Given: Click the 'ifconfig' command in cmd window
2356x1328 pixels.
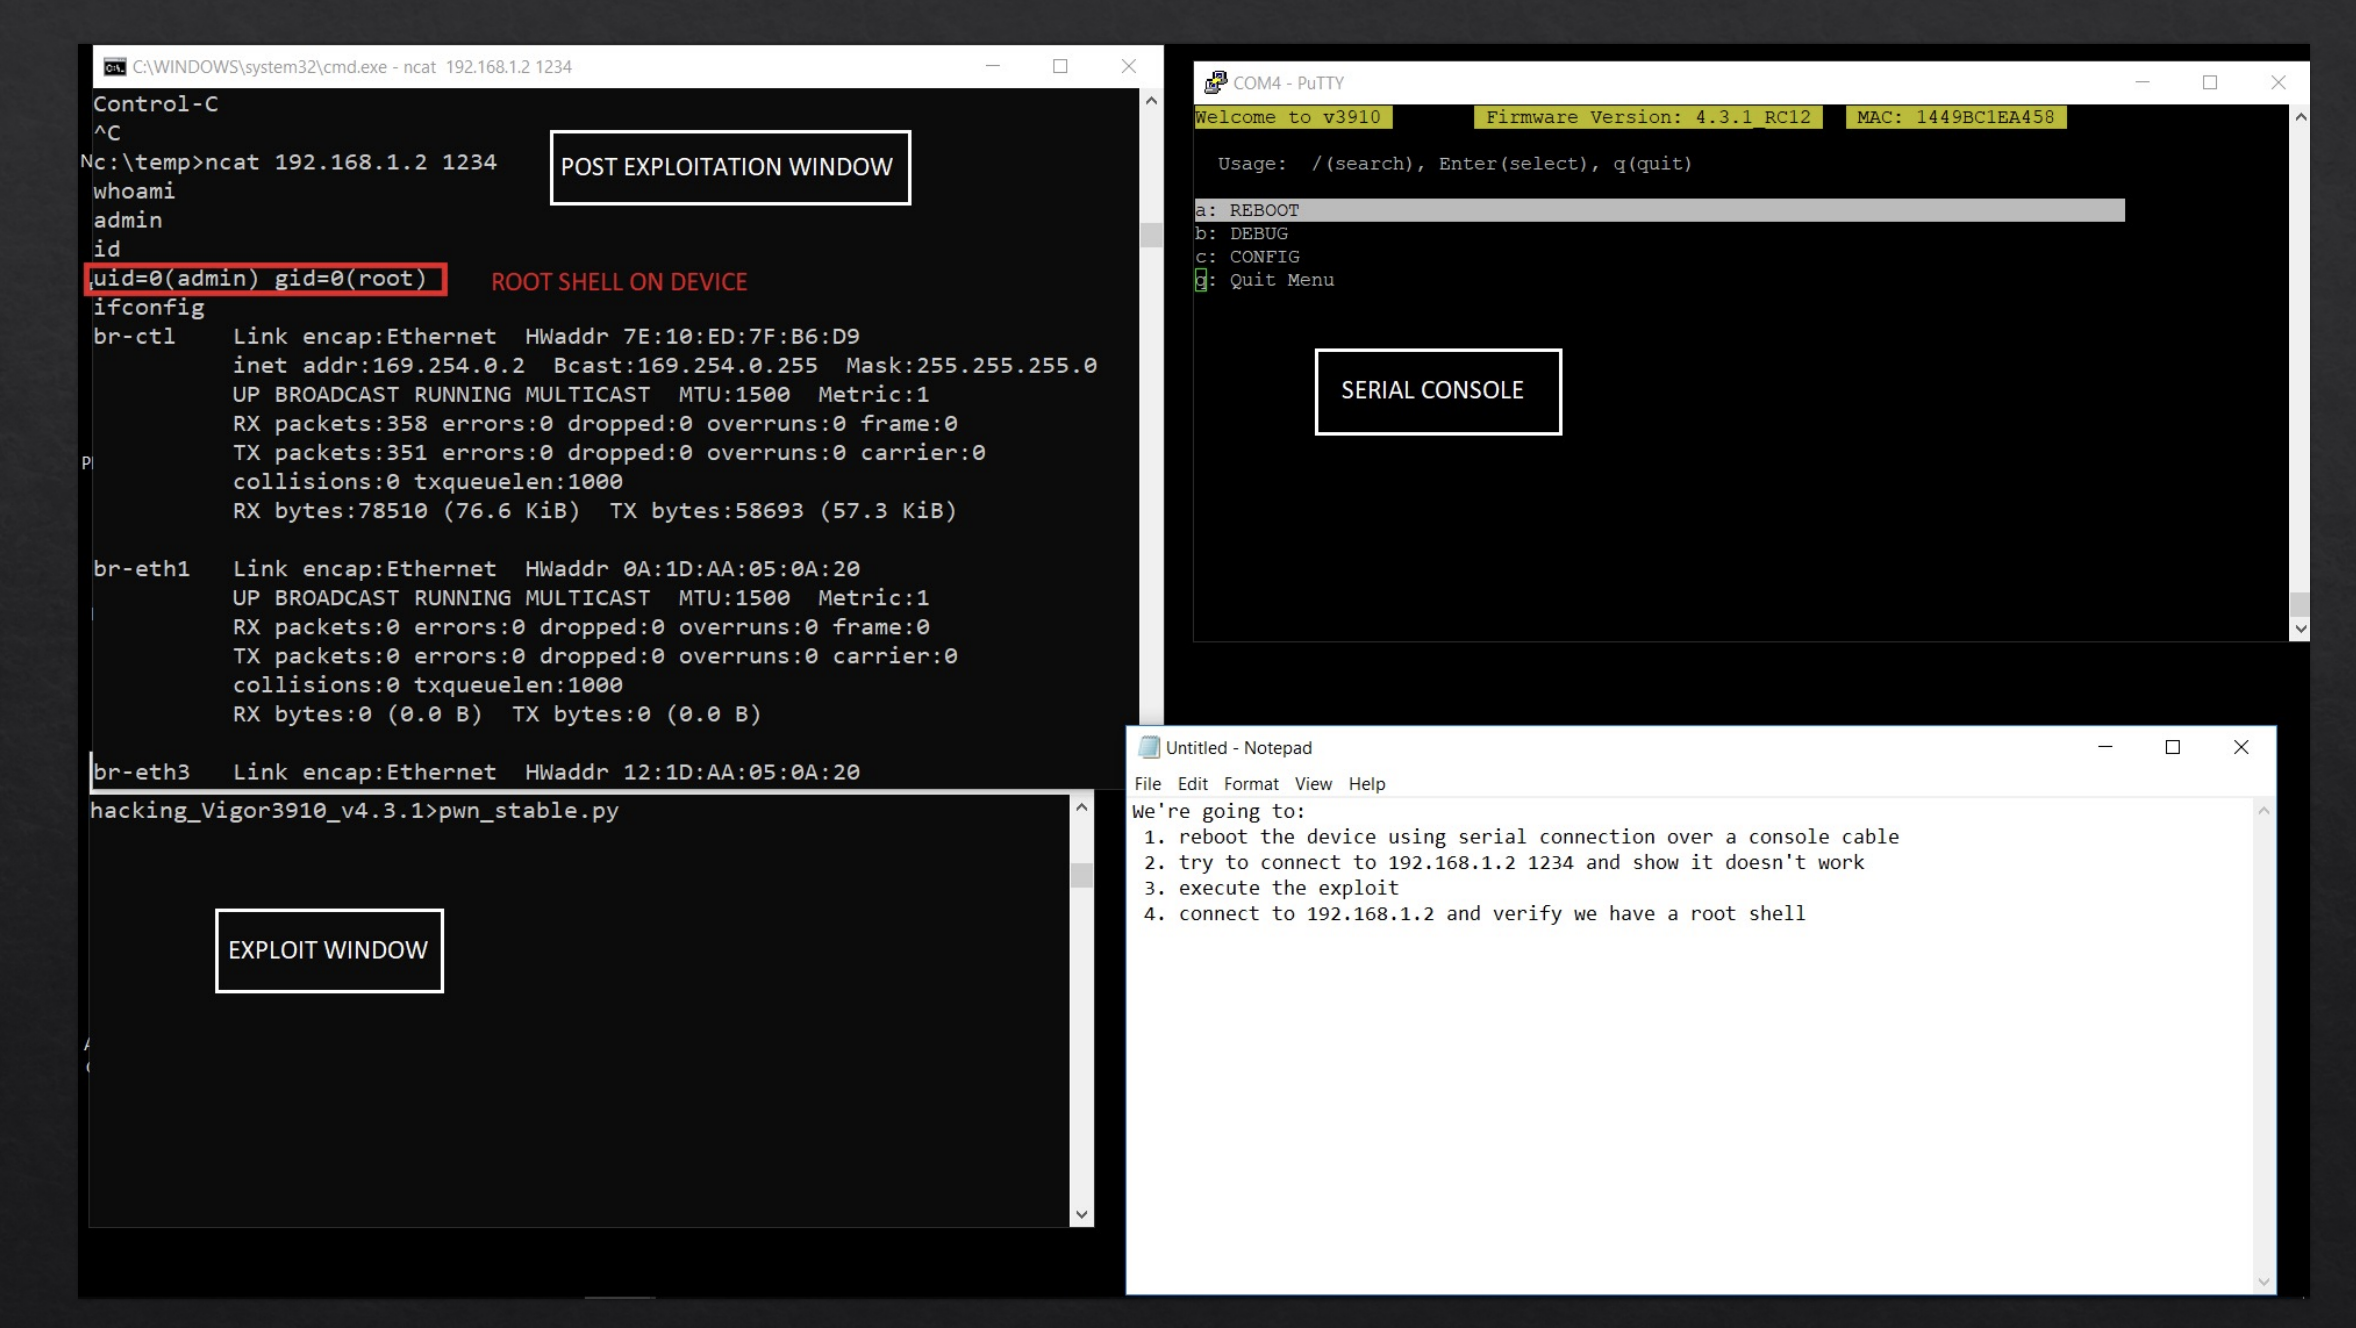Looking at the screenshot, I should 148,308.
